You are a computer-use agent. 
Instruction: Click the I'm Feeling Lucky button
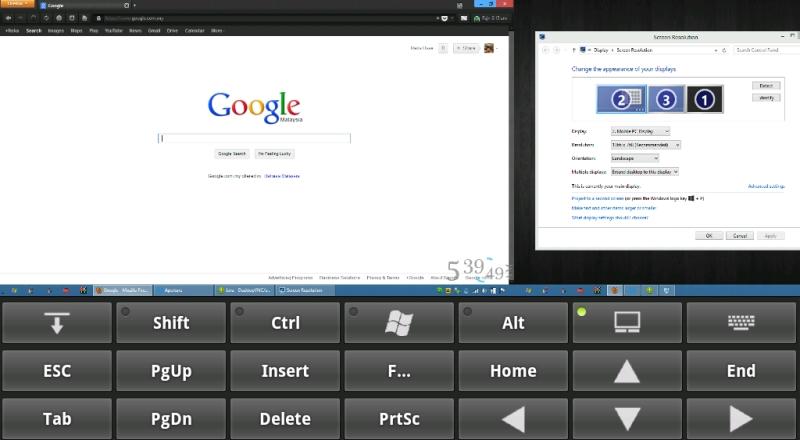pyautogui.click(x=274, y=154)
